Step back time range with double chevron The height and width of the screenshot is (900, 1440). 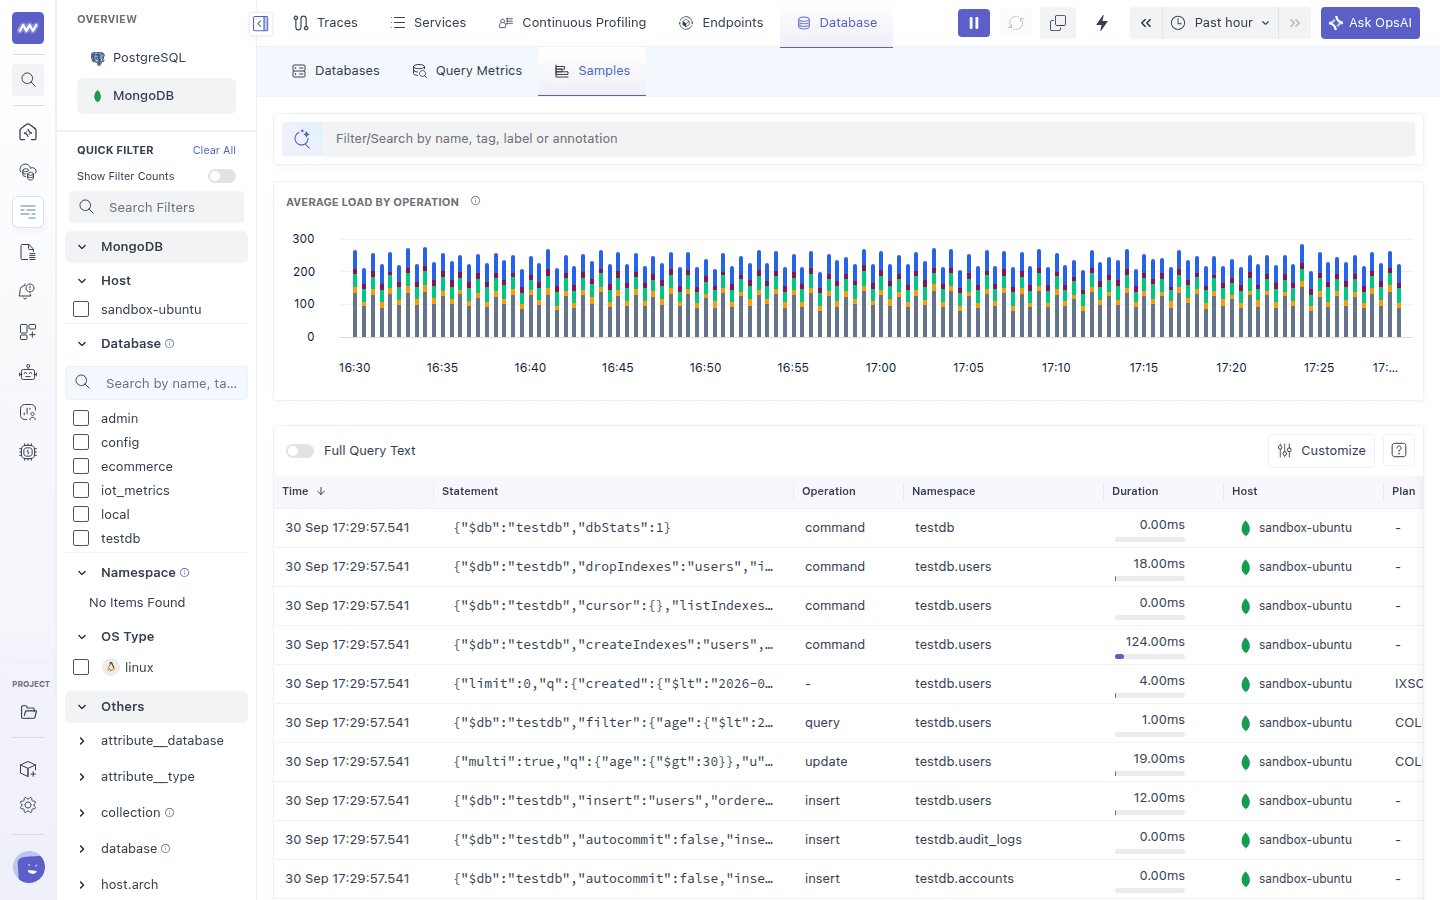point(1146,23)
